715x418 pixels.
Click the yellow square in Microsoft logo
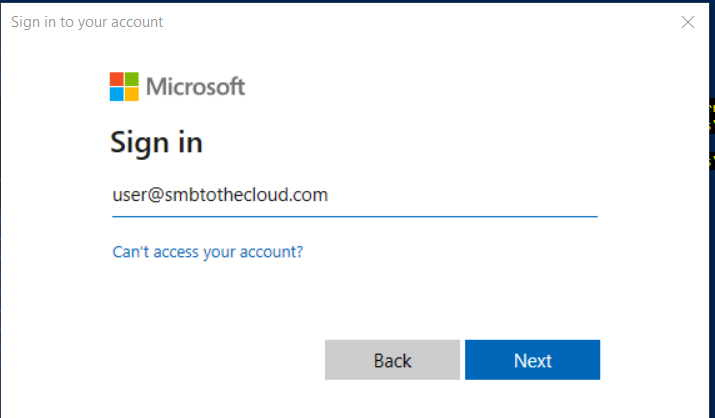click(x=132, y=94)
